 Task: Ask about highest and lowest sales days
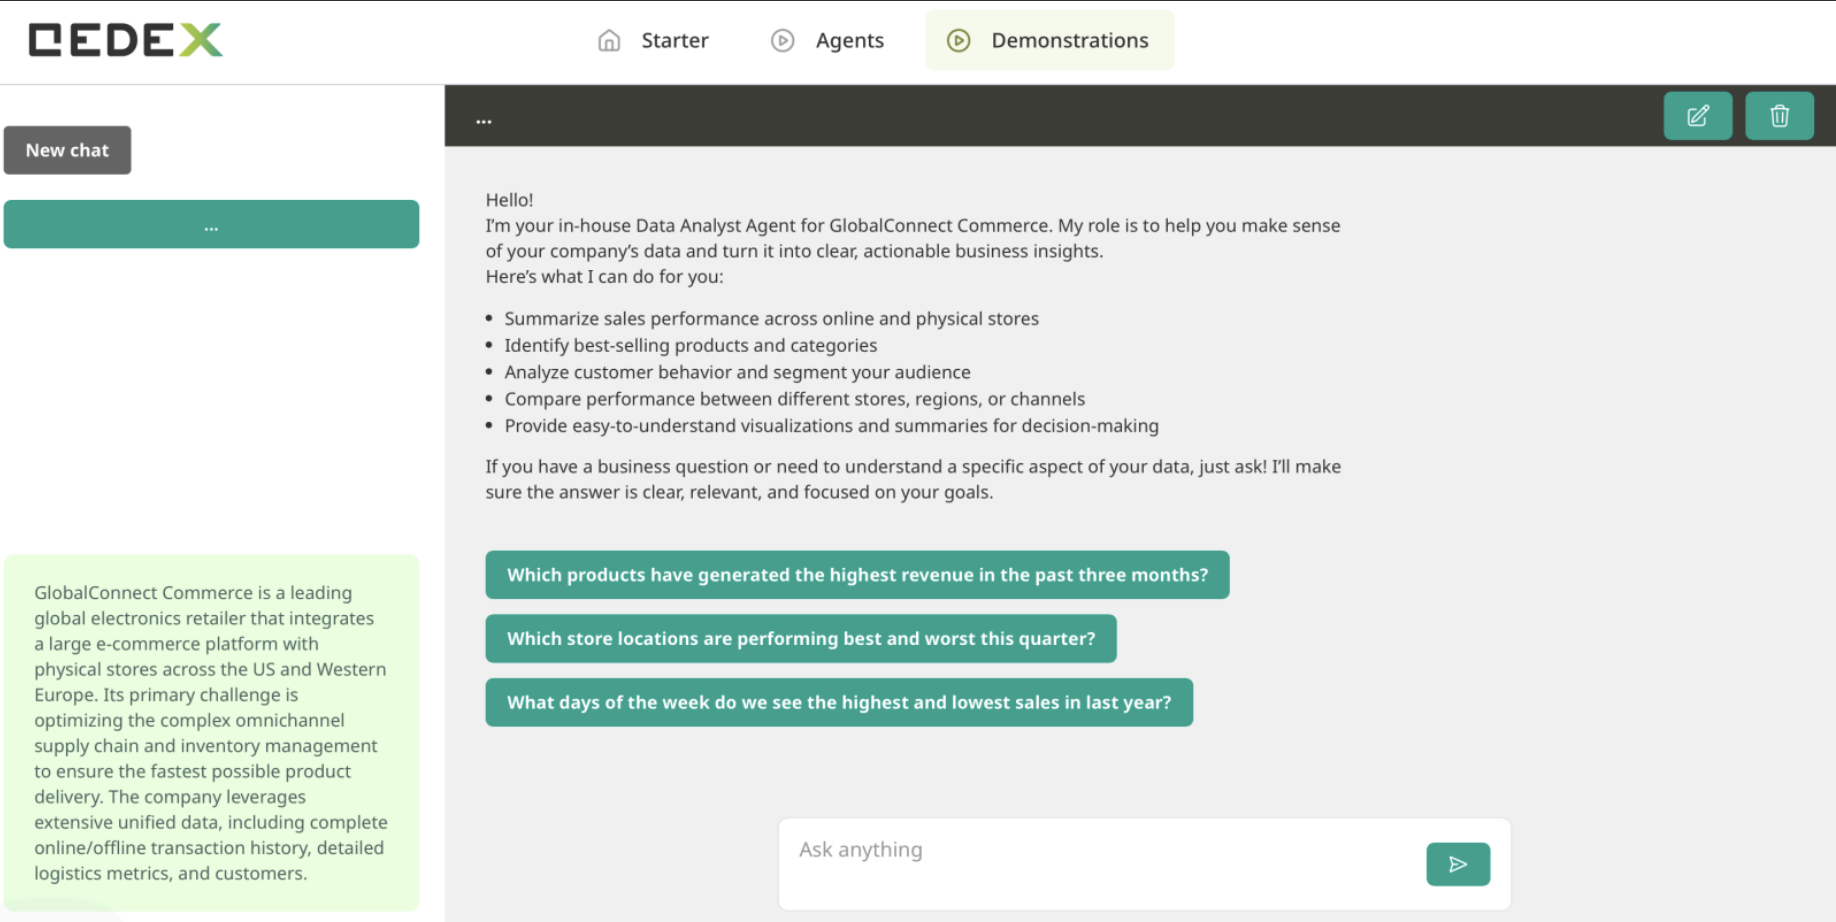point(838,703)
